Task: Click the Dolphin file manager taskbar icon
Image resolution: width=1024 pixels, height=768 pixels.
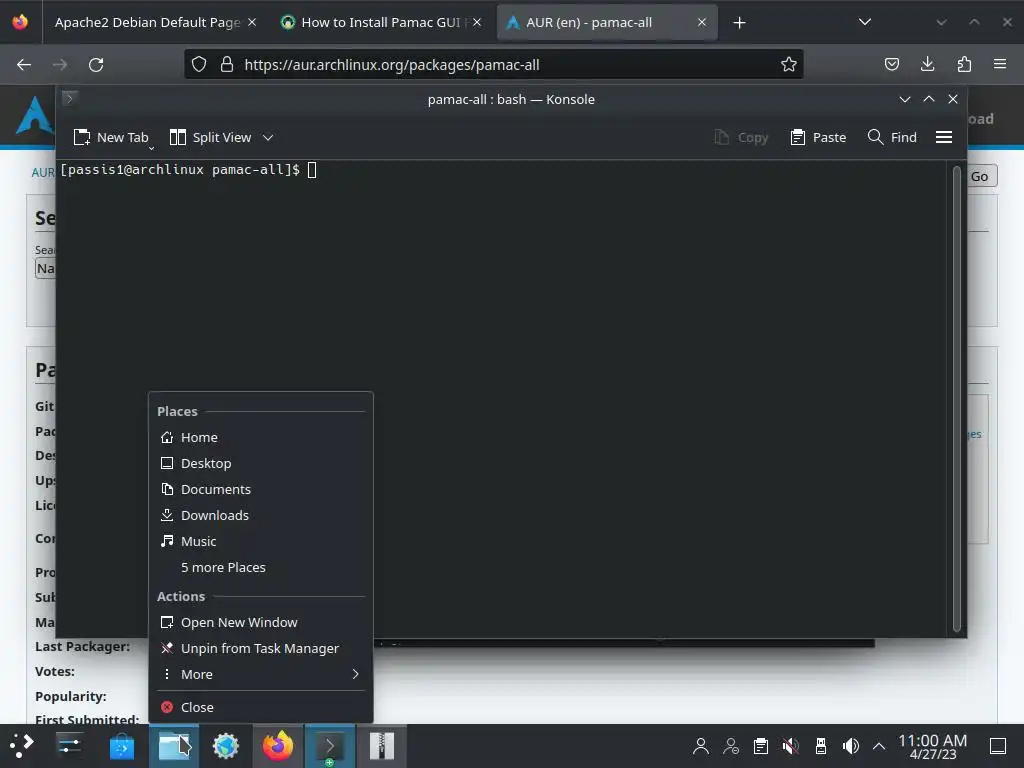Action: 174,746
